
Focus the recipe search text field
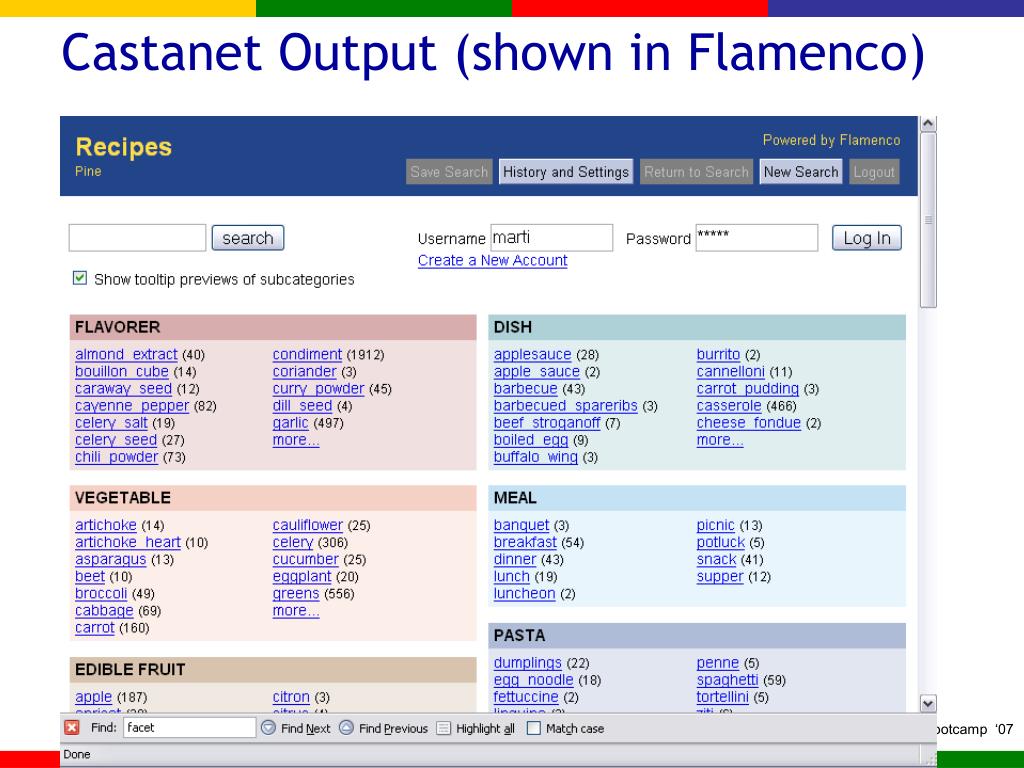click(137, 238)
